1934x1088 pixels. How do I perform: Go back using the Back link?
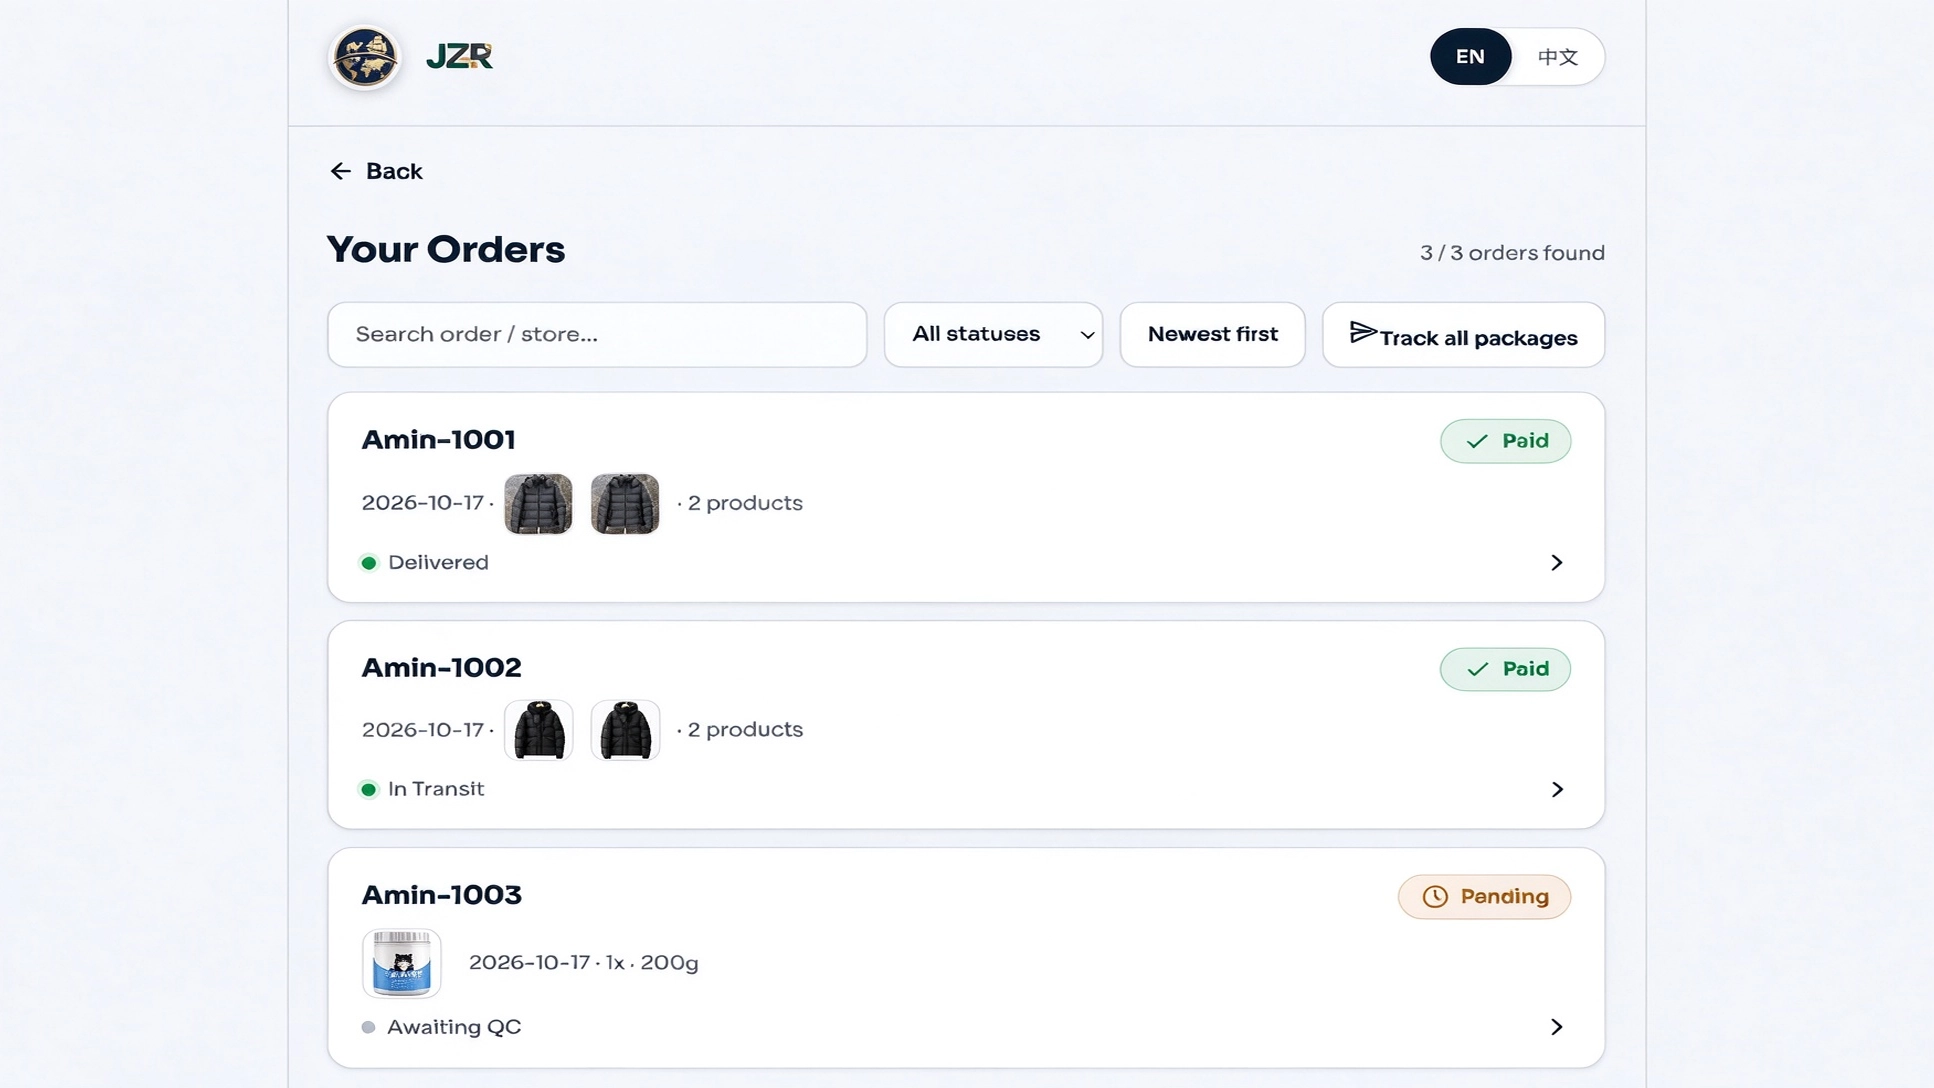pos(376,171)
